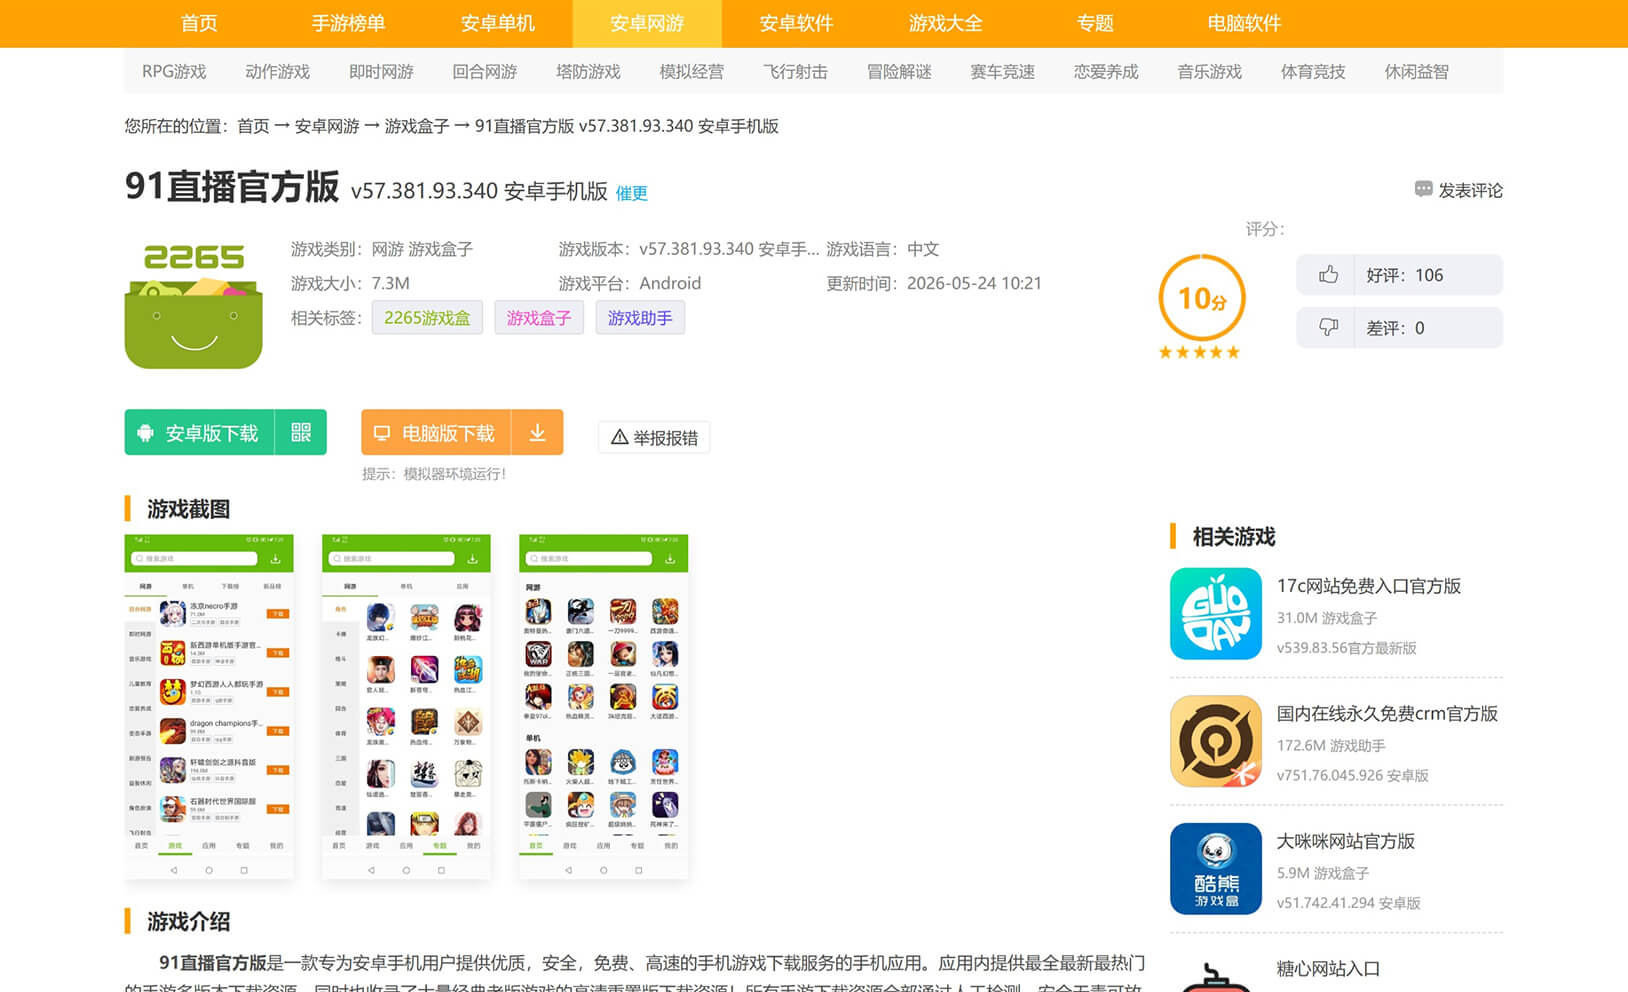Click the five-star rating row

click(x=1199, y=352)
